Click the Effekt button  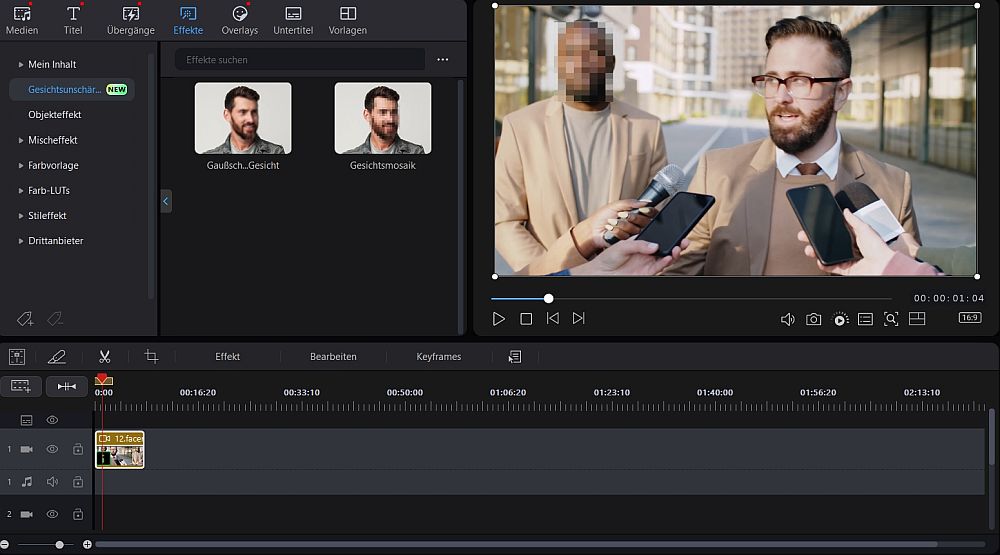click(x=228, y=357)
